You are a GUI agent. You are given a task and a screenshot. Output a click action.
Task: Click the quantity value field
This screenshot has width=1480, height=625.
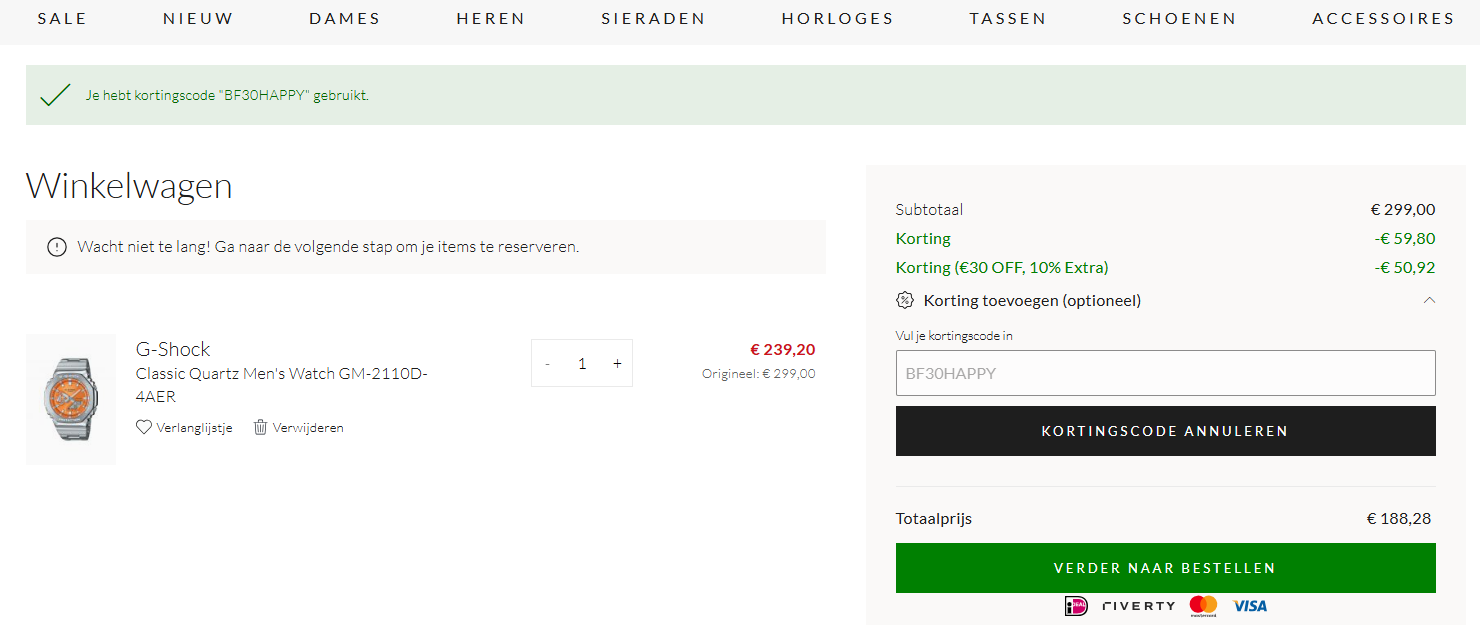pos(582,364)
